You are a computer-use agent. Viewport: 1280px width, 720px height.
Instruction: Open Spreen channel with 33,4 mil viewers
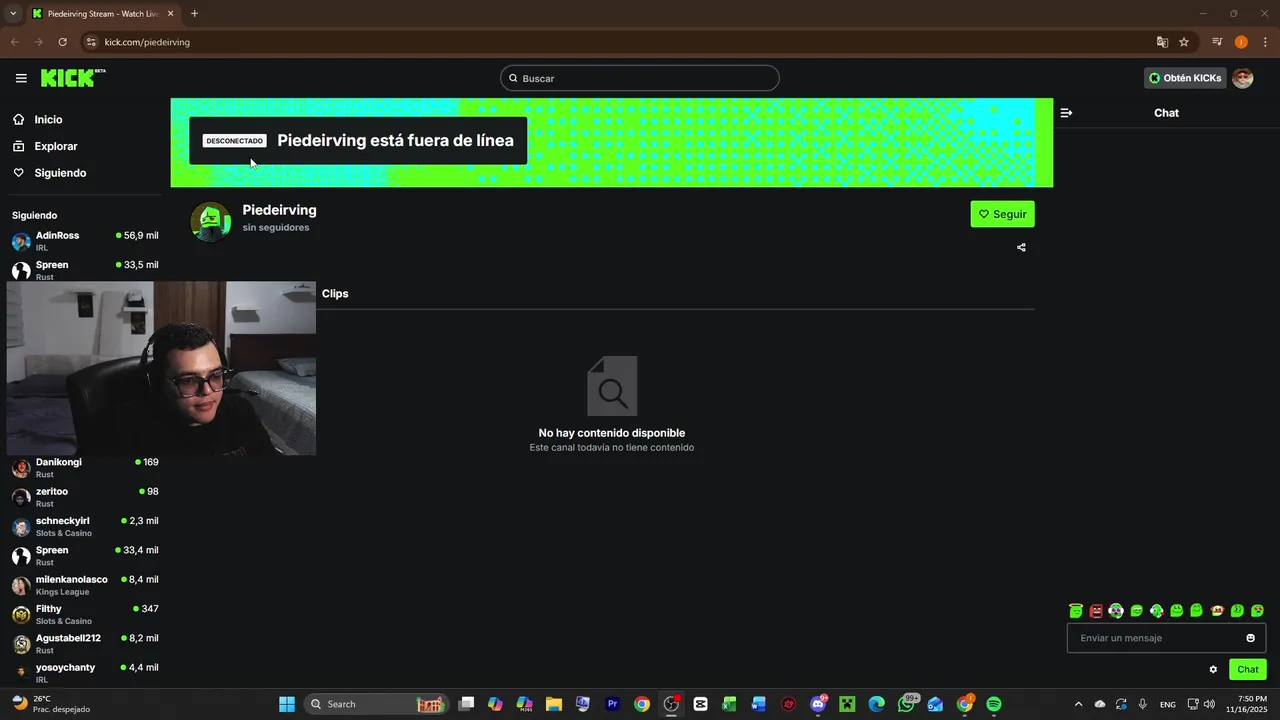[x=85, y=556]
